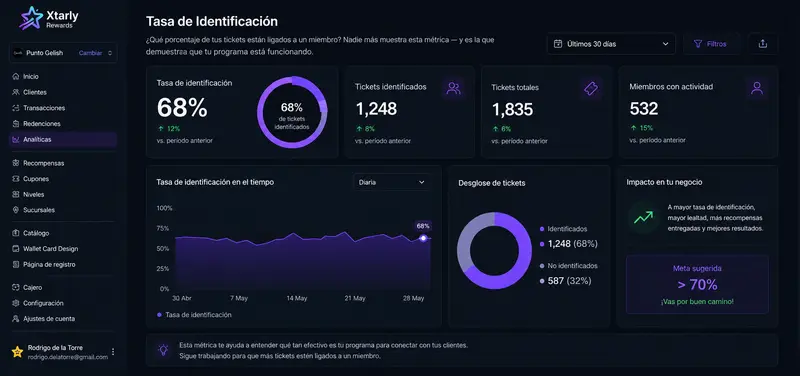Click the Xtarly Rewards star logo
Image resolution: width=800 pixels, height=376 pixels.
(x=31, y=18)
